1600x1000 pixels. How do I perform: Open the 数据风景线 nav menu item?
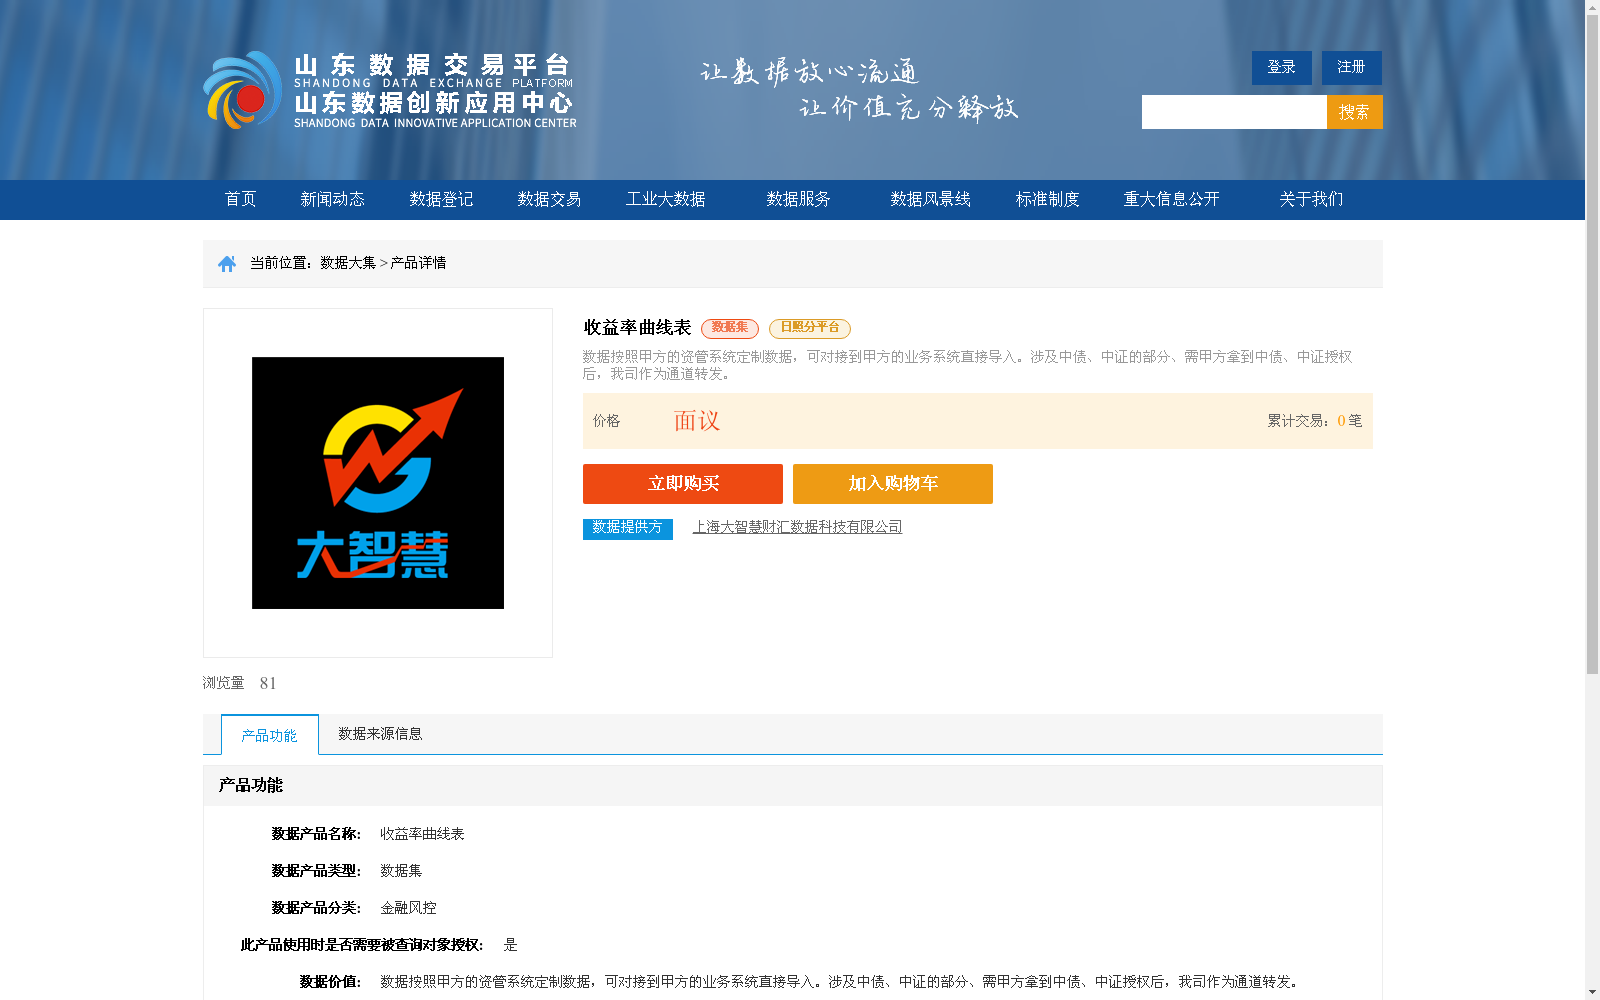[x=931, y=200]
